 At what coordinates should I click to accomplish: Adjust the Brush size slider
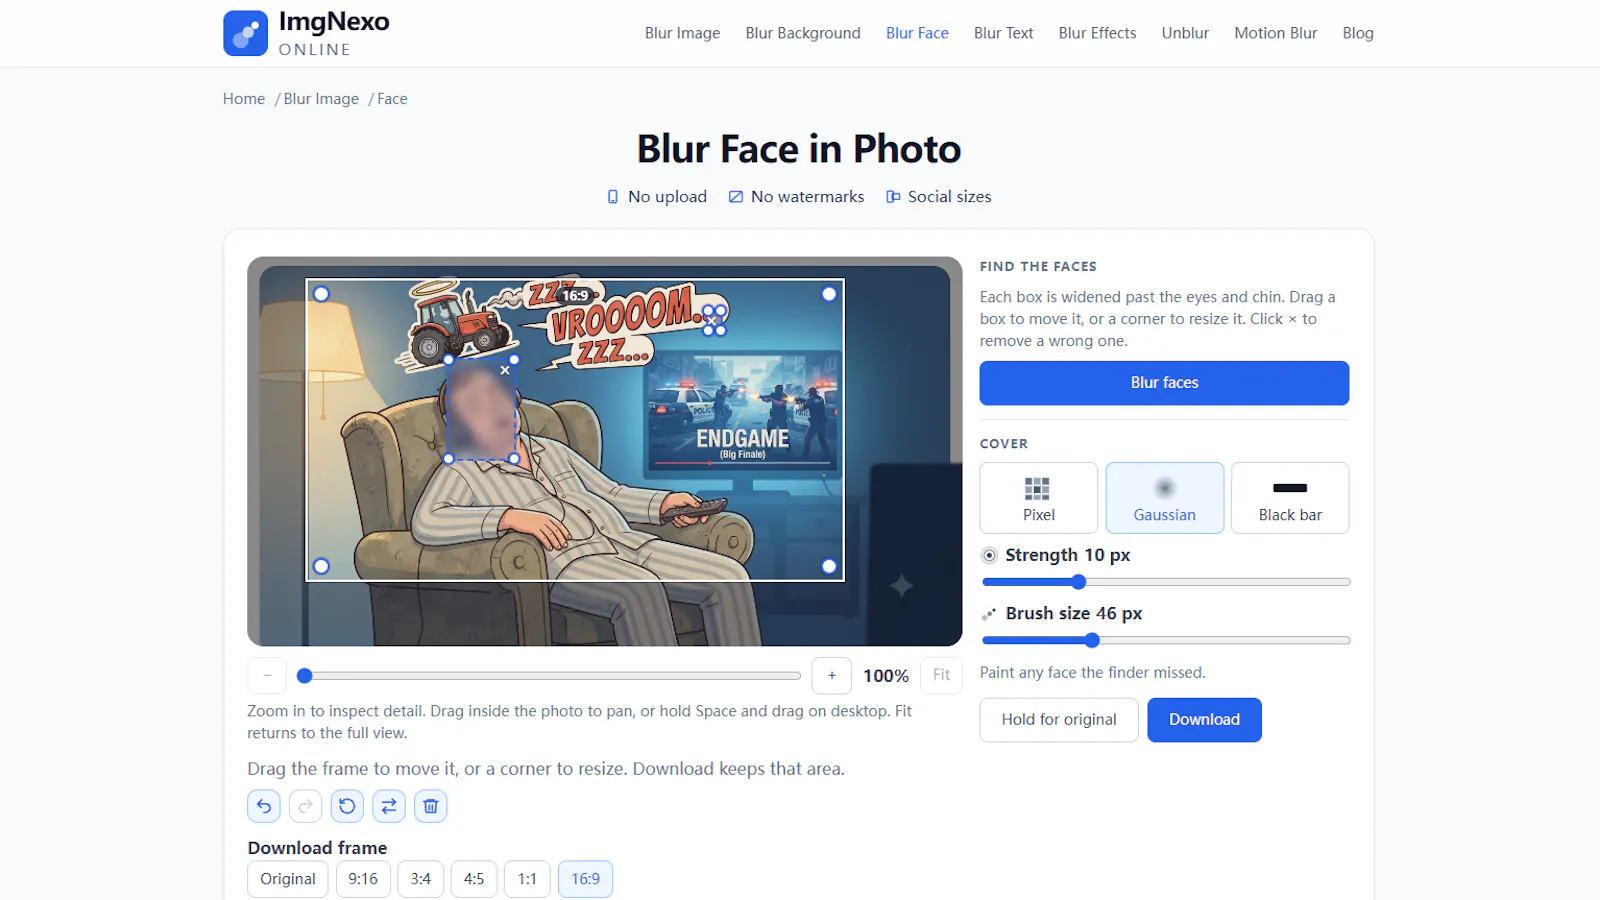[x=1166, y=640]
